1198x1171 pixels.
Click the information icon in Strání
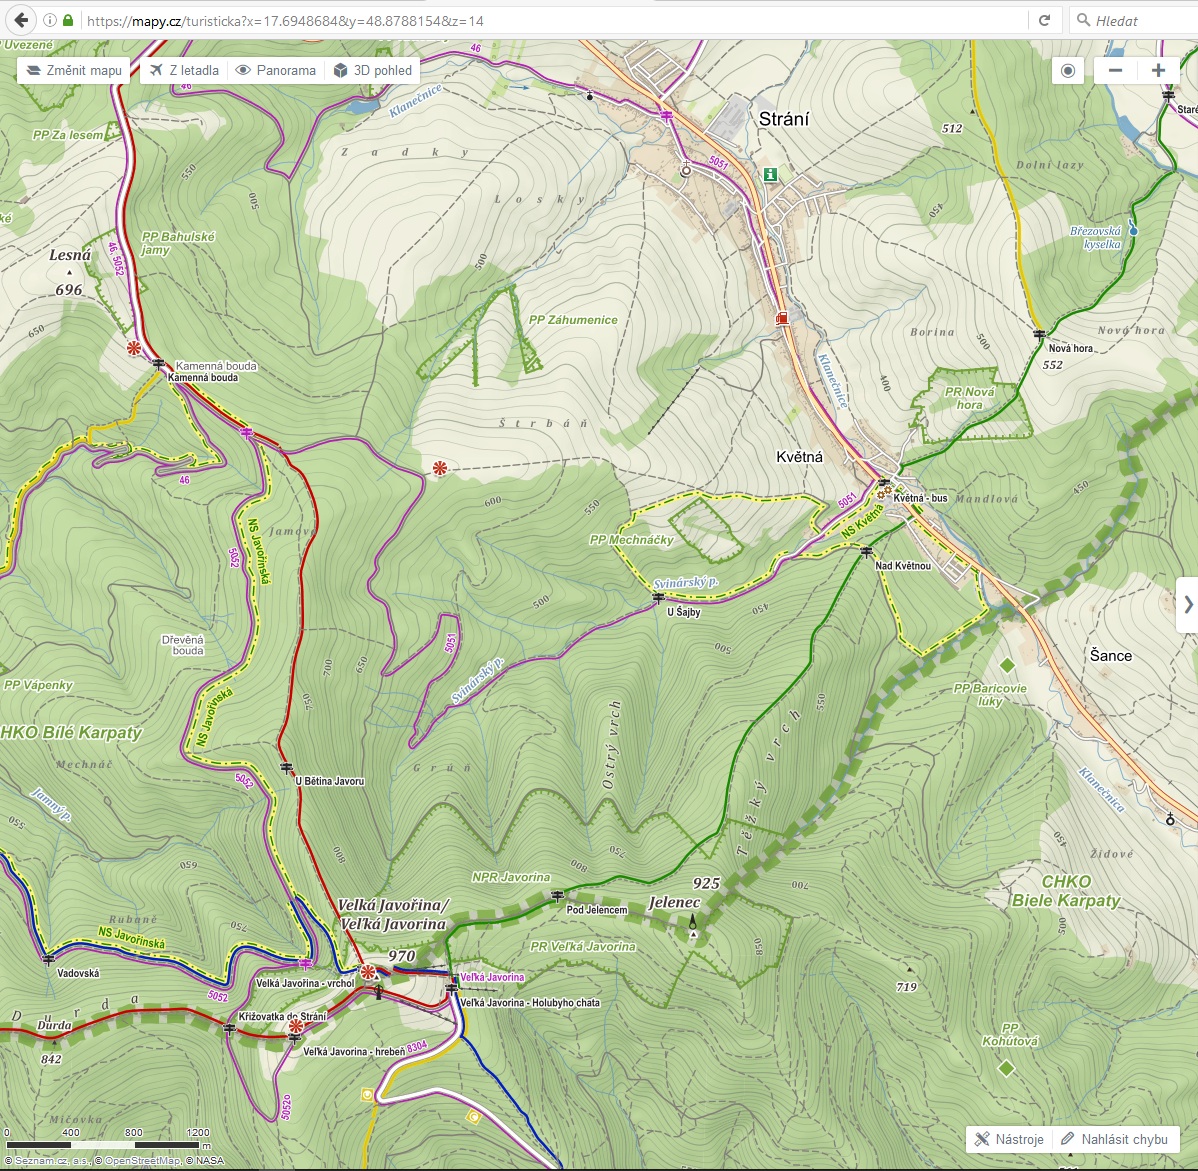point(770,174)
